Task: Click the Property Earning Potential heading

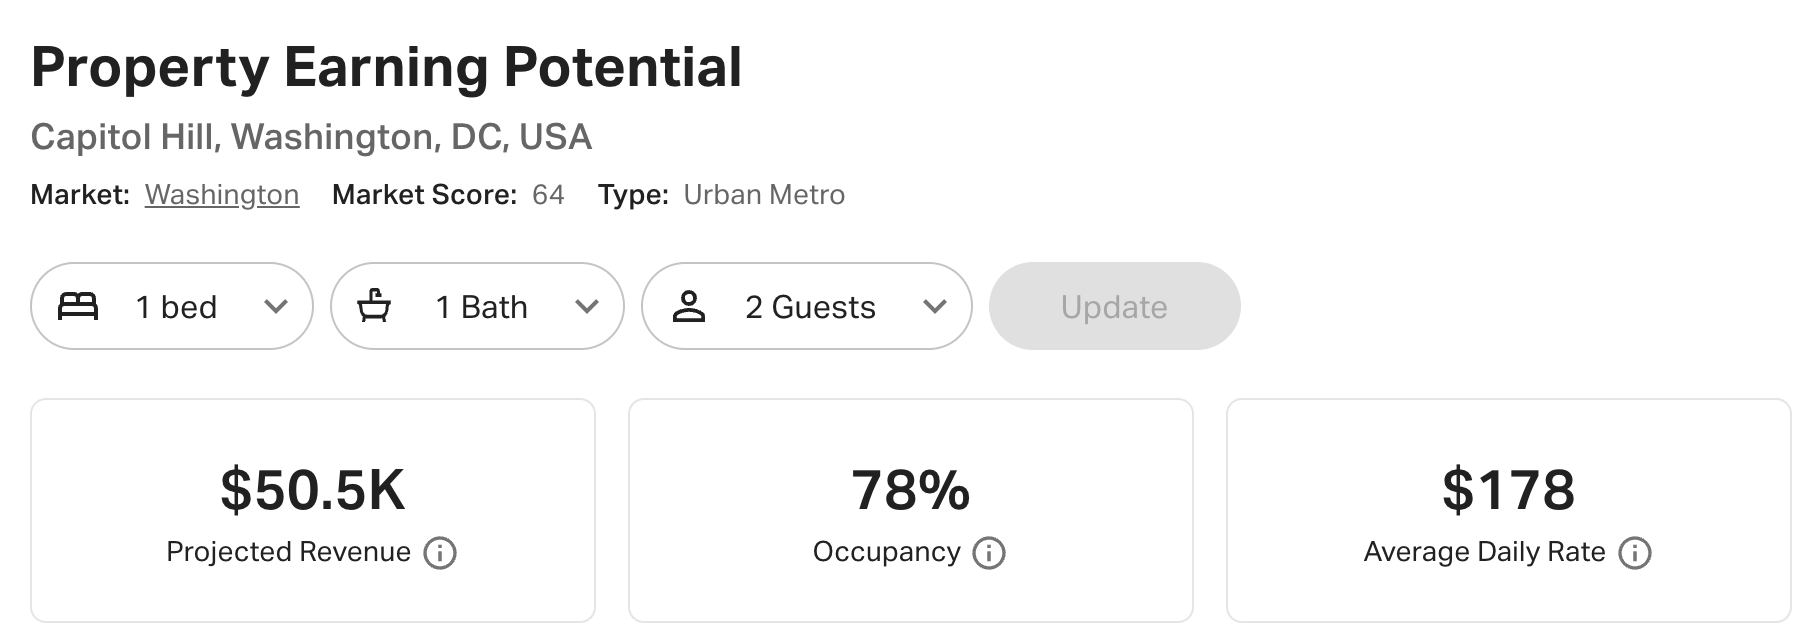Action: pos(387,68)
